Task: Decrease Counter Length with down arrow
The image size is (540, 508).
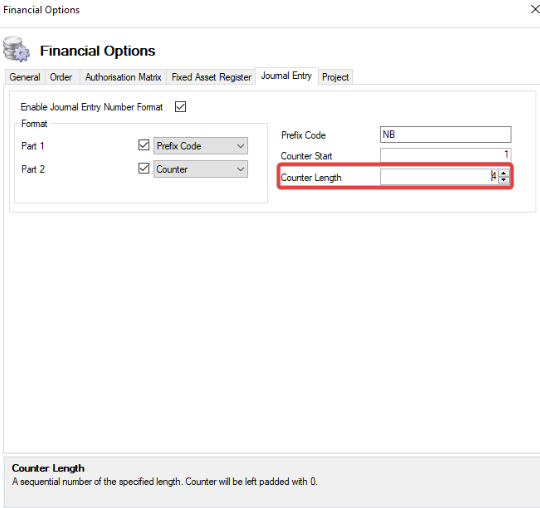Action: coord(504,180)
